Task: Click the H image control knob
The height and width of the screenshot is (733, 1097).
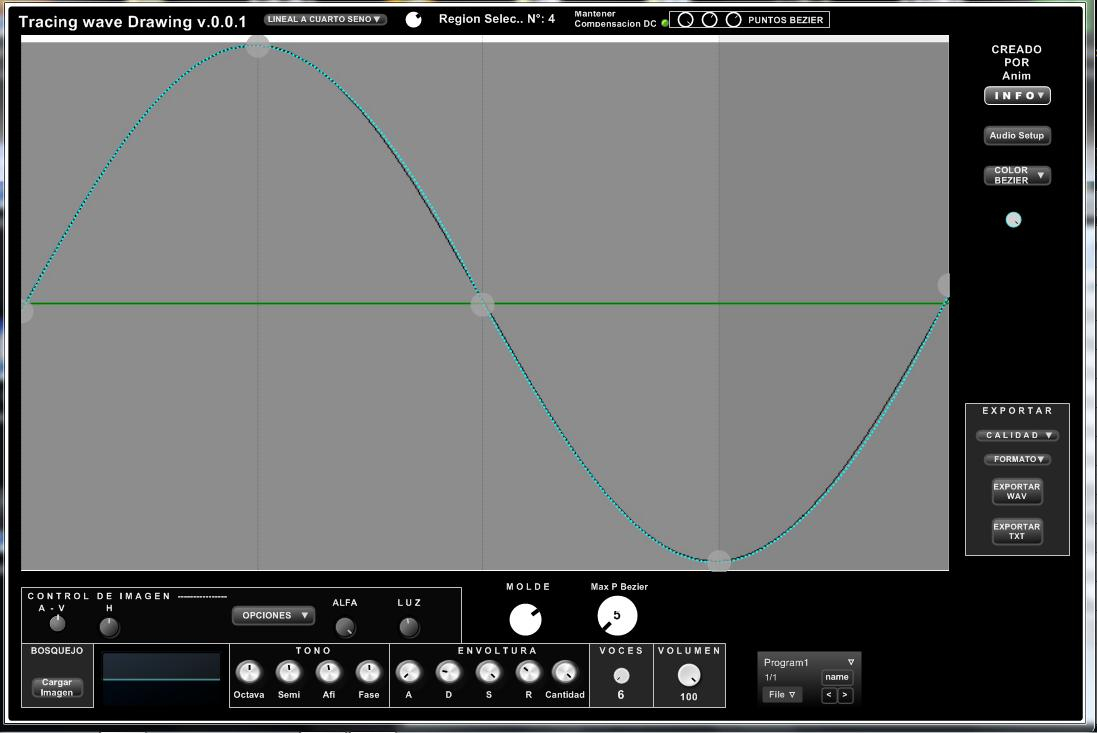Action: tap(109, 627)
